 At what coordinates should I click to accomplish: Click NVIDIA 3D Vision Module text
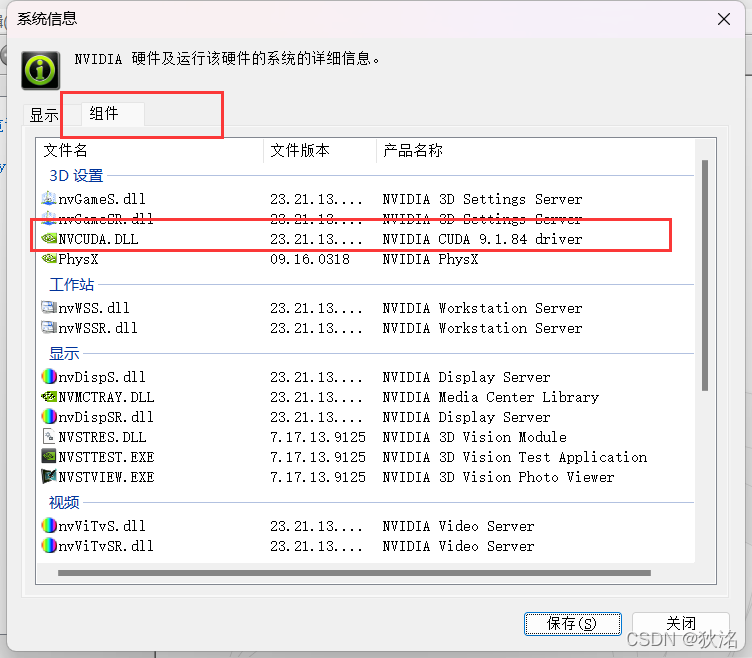pos(474,437)
